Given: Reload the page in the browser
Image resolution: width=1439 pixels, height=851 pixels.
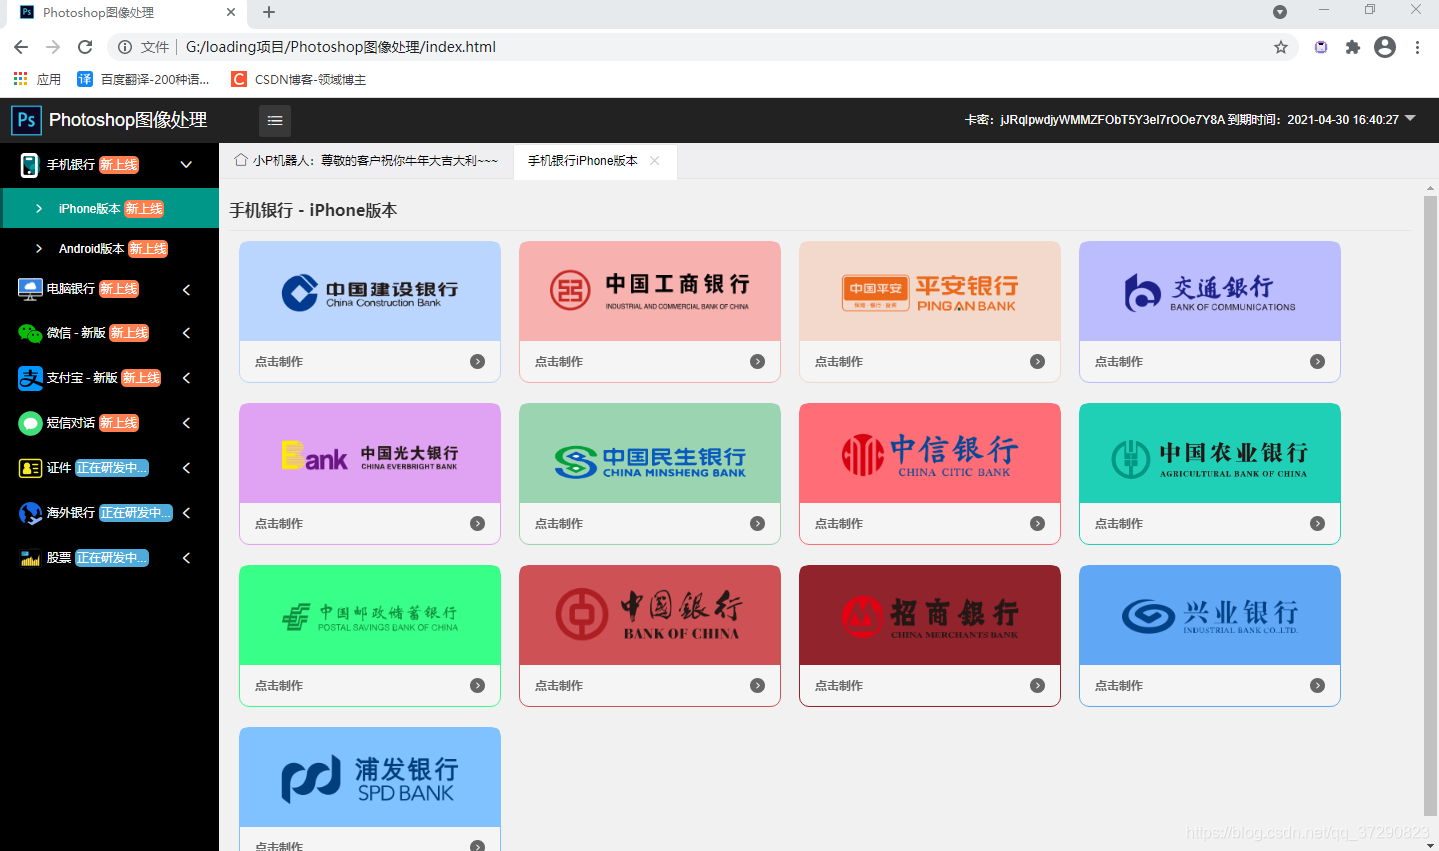Looking at the screenshot, I should coord(85,47).
